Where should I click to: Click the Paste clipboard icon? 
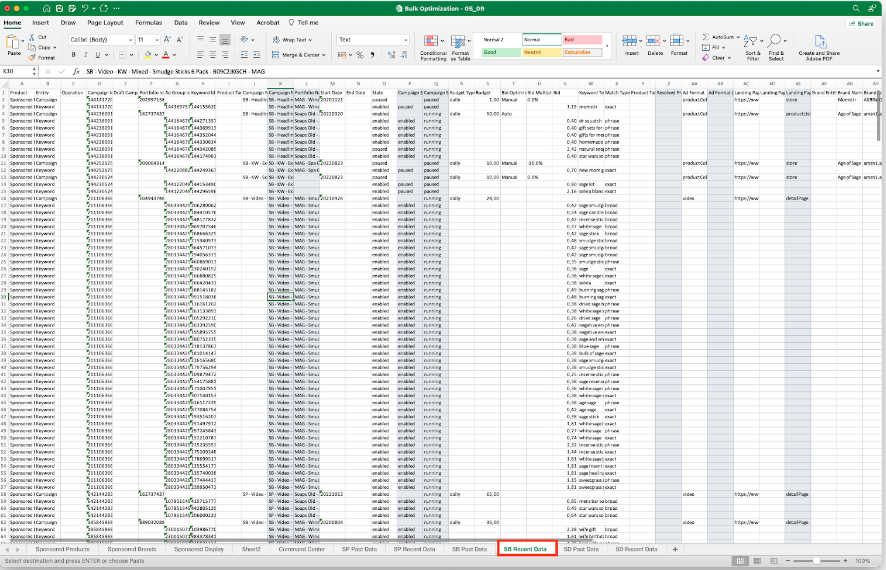13,42
